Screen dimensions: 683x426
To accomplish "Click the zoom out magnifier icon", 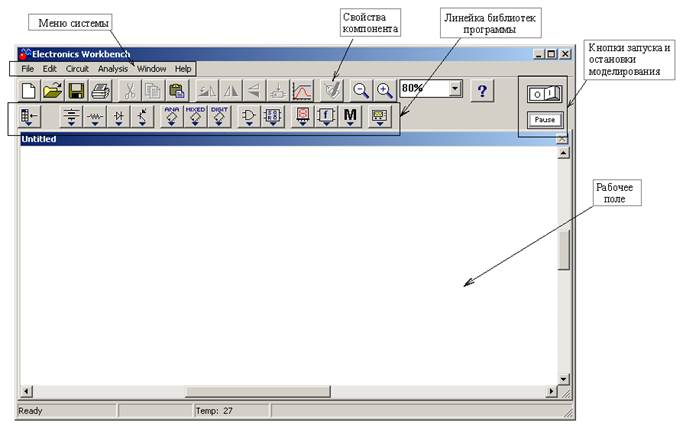I will pos(361,91).
